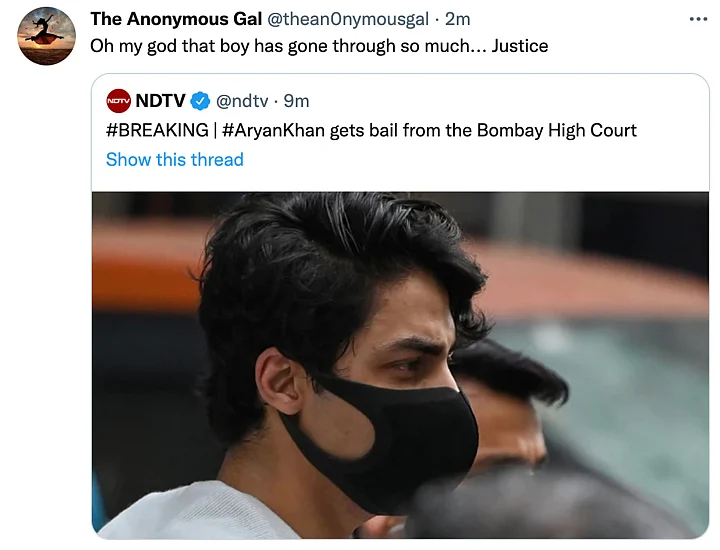The width and height of the screenshot is (720, 550).
Task: Click 'Show this thread' link
Action: click(174, 160)
